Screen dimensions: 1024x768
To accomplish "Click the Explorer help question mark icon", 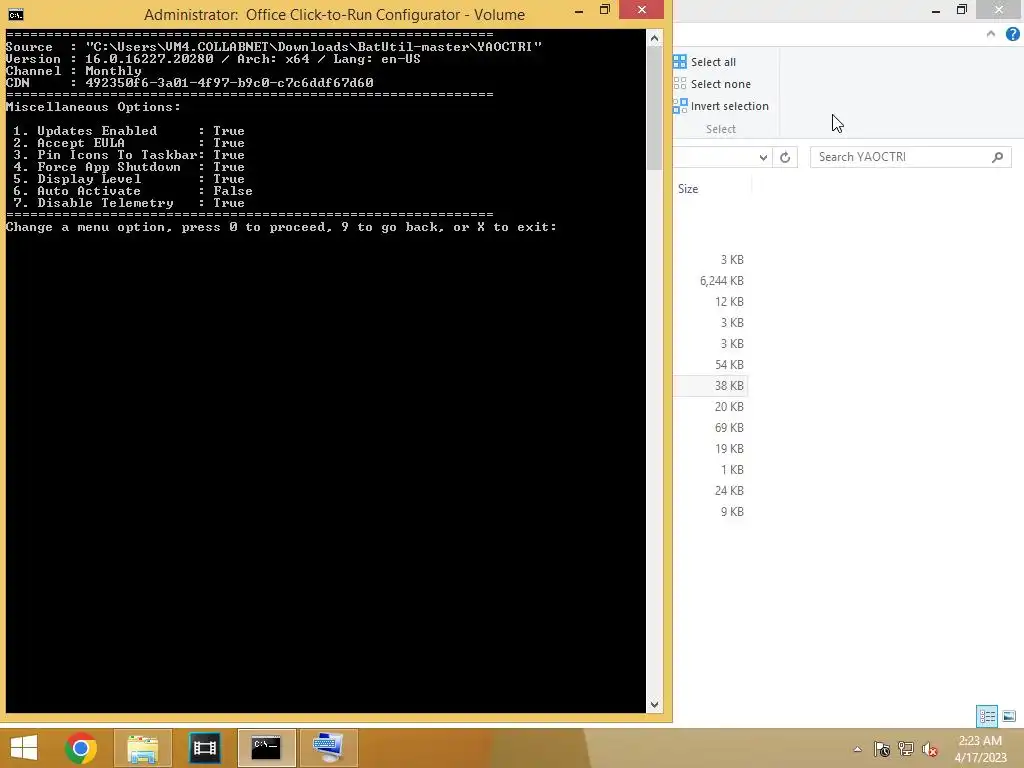I will click(x=1012, y=34).
